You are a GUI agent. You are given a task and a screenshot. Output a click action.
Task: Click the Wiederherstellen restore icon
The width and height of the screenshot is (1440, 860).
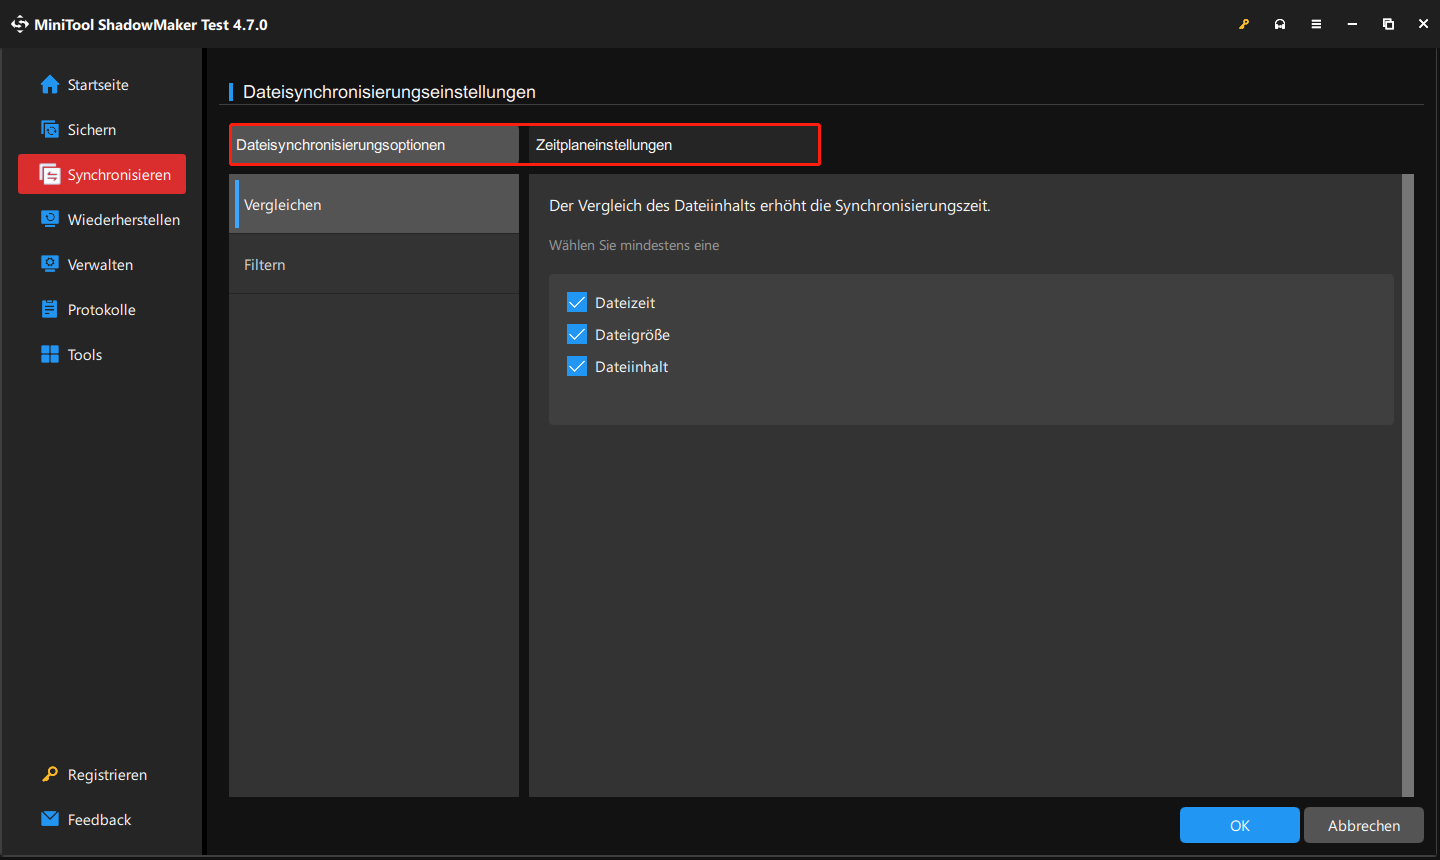pyautogui.click(x=50, y=219)
